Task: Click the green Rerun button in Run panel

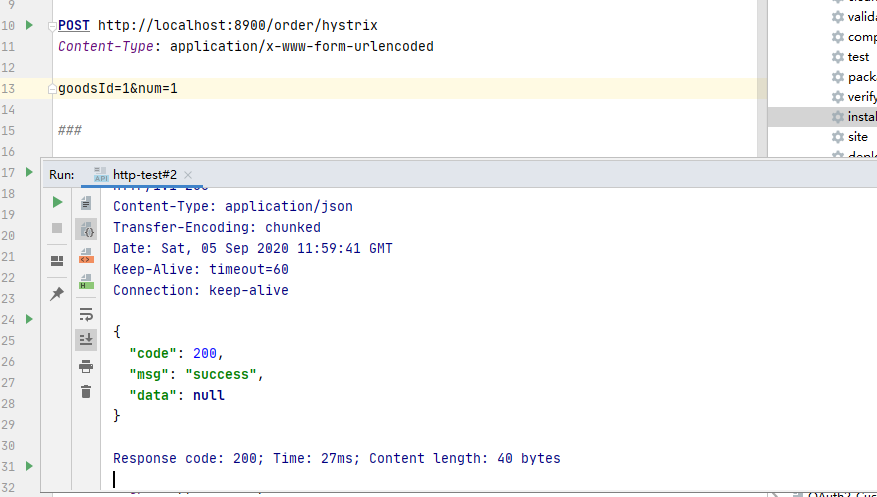Action: point(57,202)
